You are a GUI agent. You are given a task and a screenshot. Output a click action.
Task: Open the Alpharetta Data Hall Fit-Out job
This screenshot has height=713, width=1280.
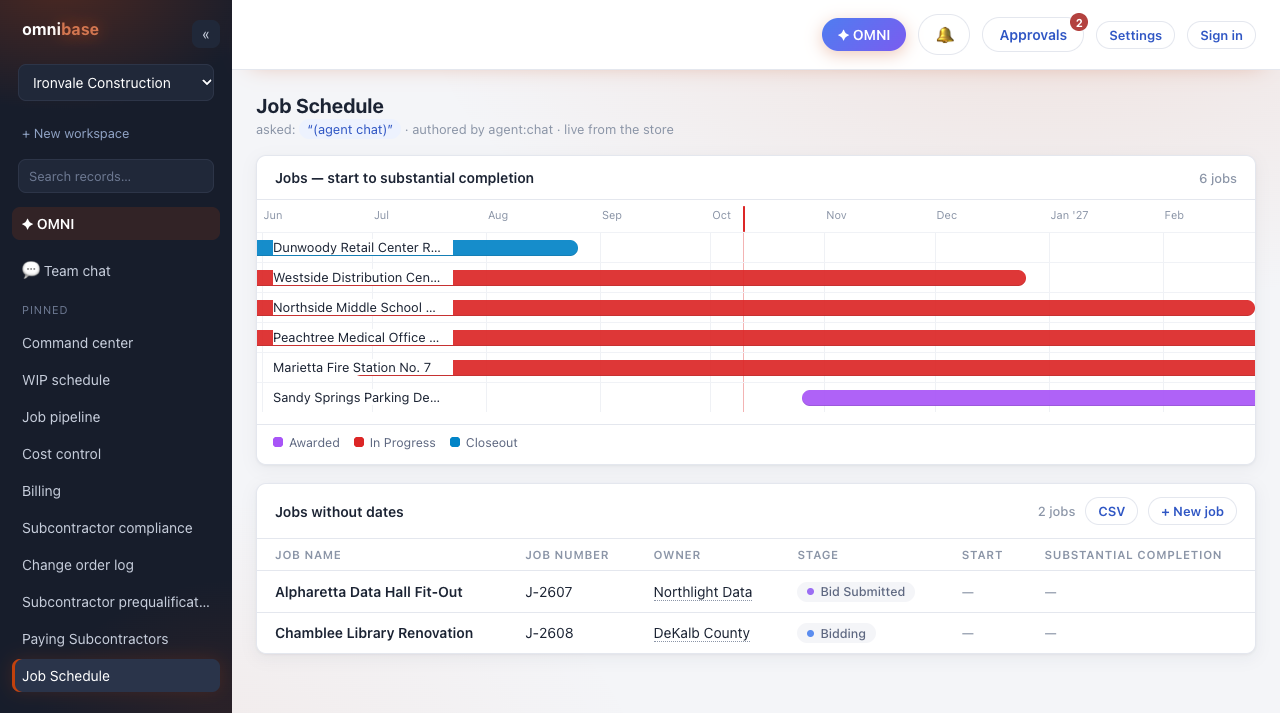369,592
